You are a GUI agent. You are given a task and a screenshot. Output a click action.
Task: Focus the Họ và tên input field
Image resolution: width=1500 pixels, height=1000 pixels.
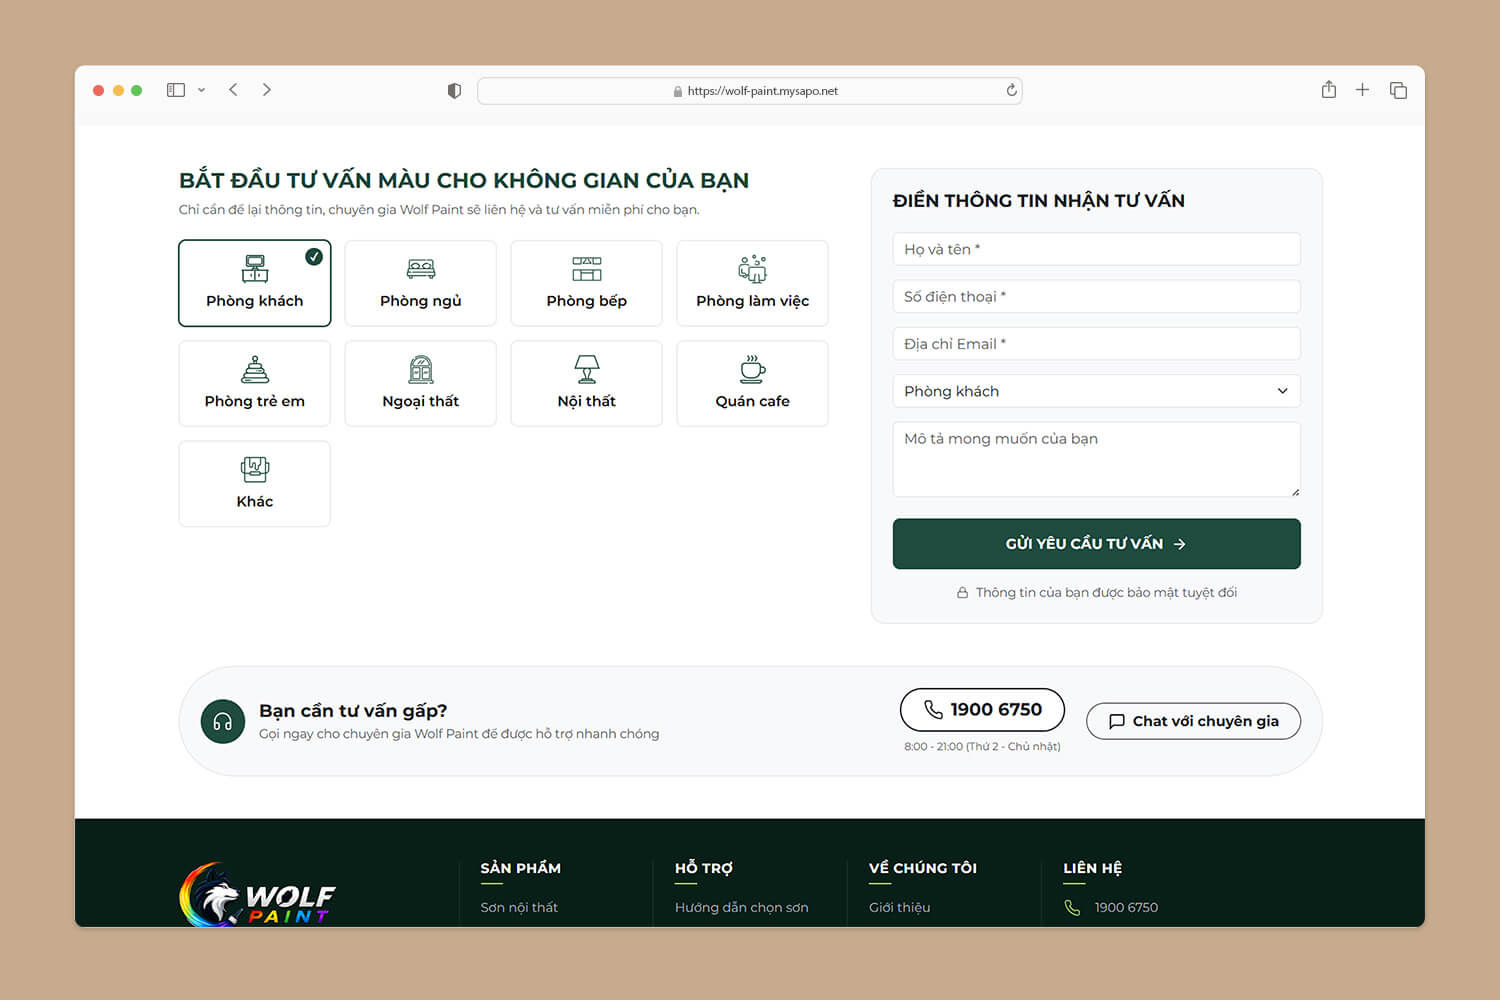pos(1096,249)
